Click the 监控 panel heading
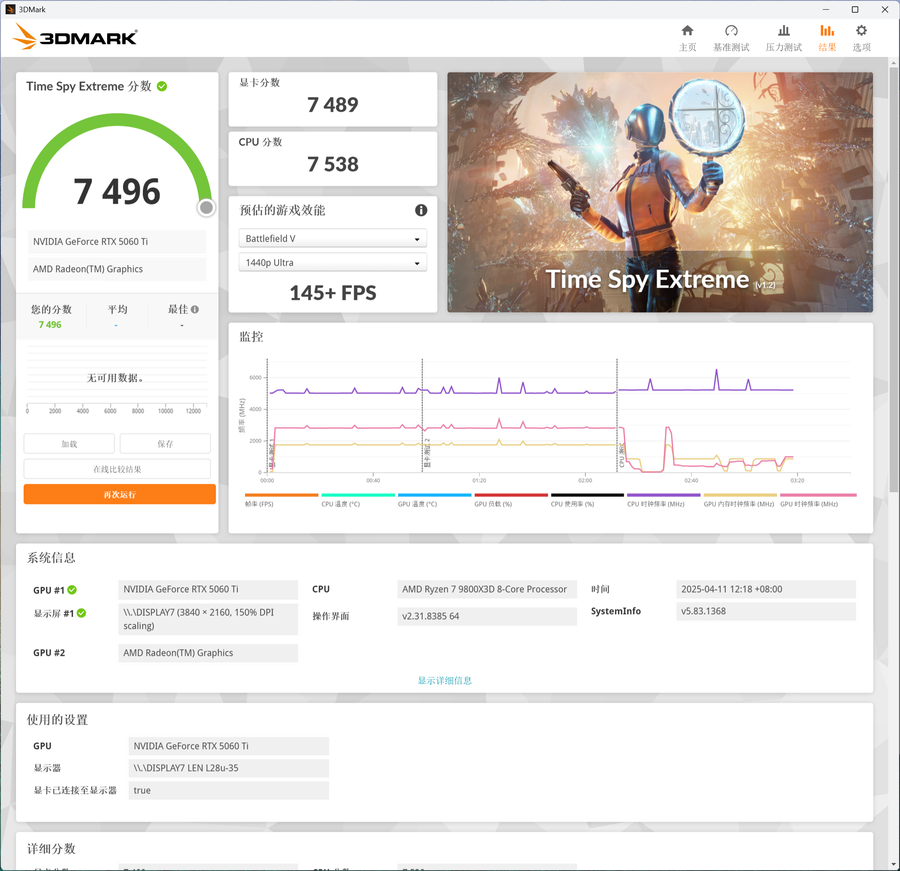The height and width of the screenshot is (871, 900). point(251,337)
